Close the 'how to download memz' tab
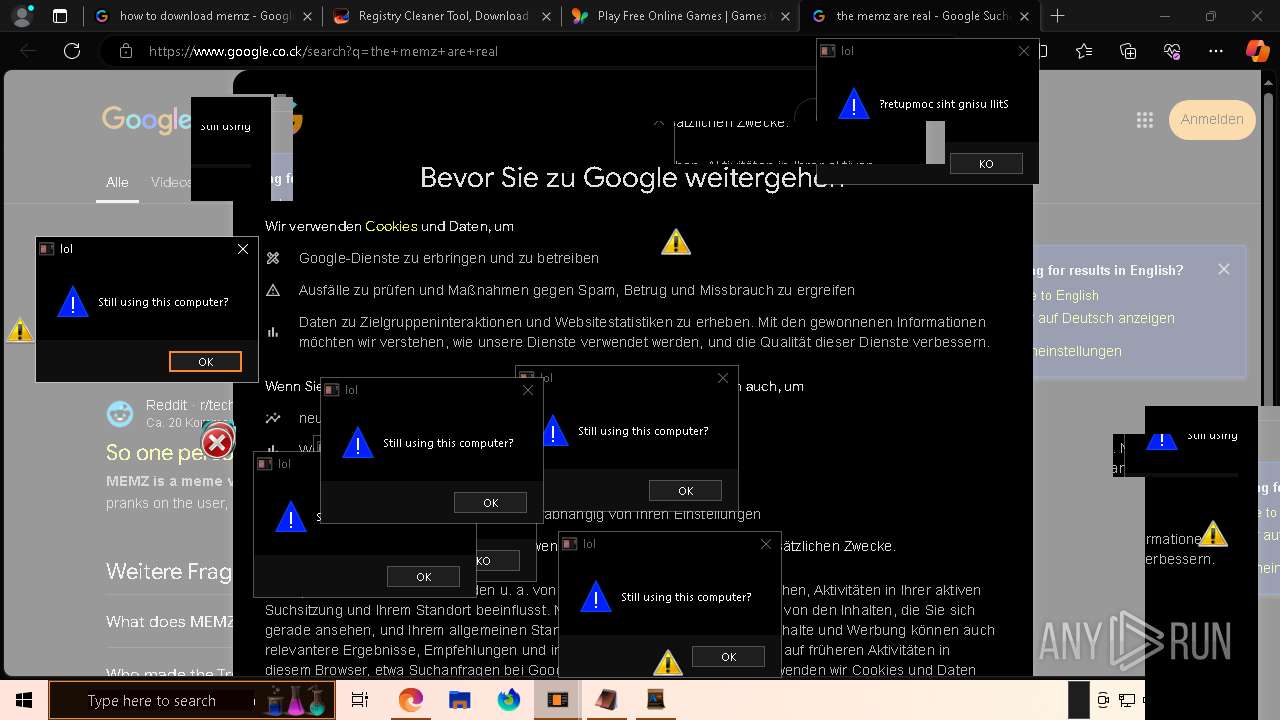Viewport: 1280px width, 720px height. point(306,16)
